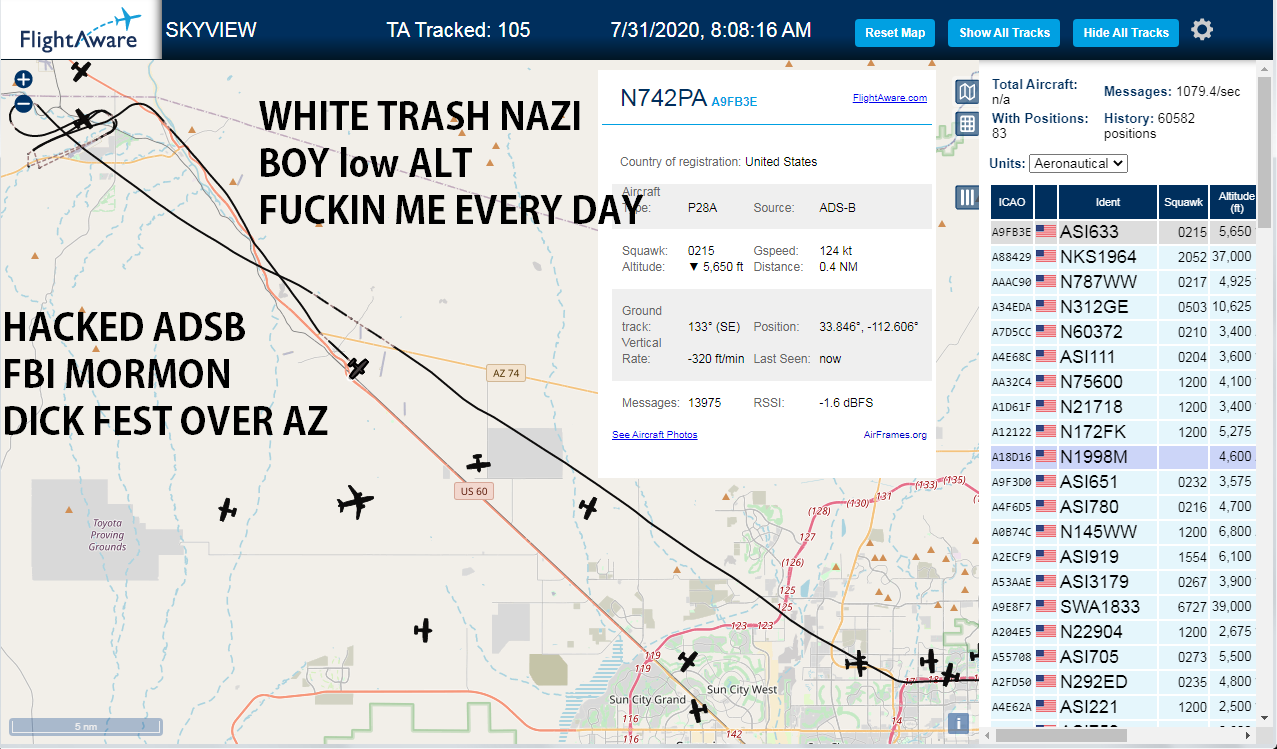
Task: Select the SWA1833 row
Action: click(1123, 607)
